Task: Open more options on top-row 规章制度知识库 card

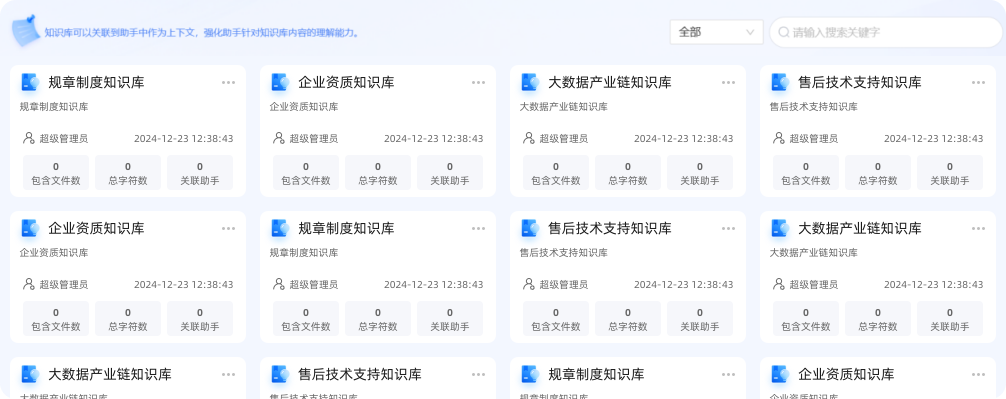Action: tap(228, 82)
